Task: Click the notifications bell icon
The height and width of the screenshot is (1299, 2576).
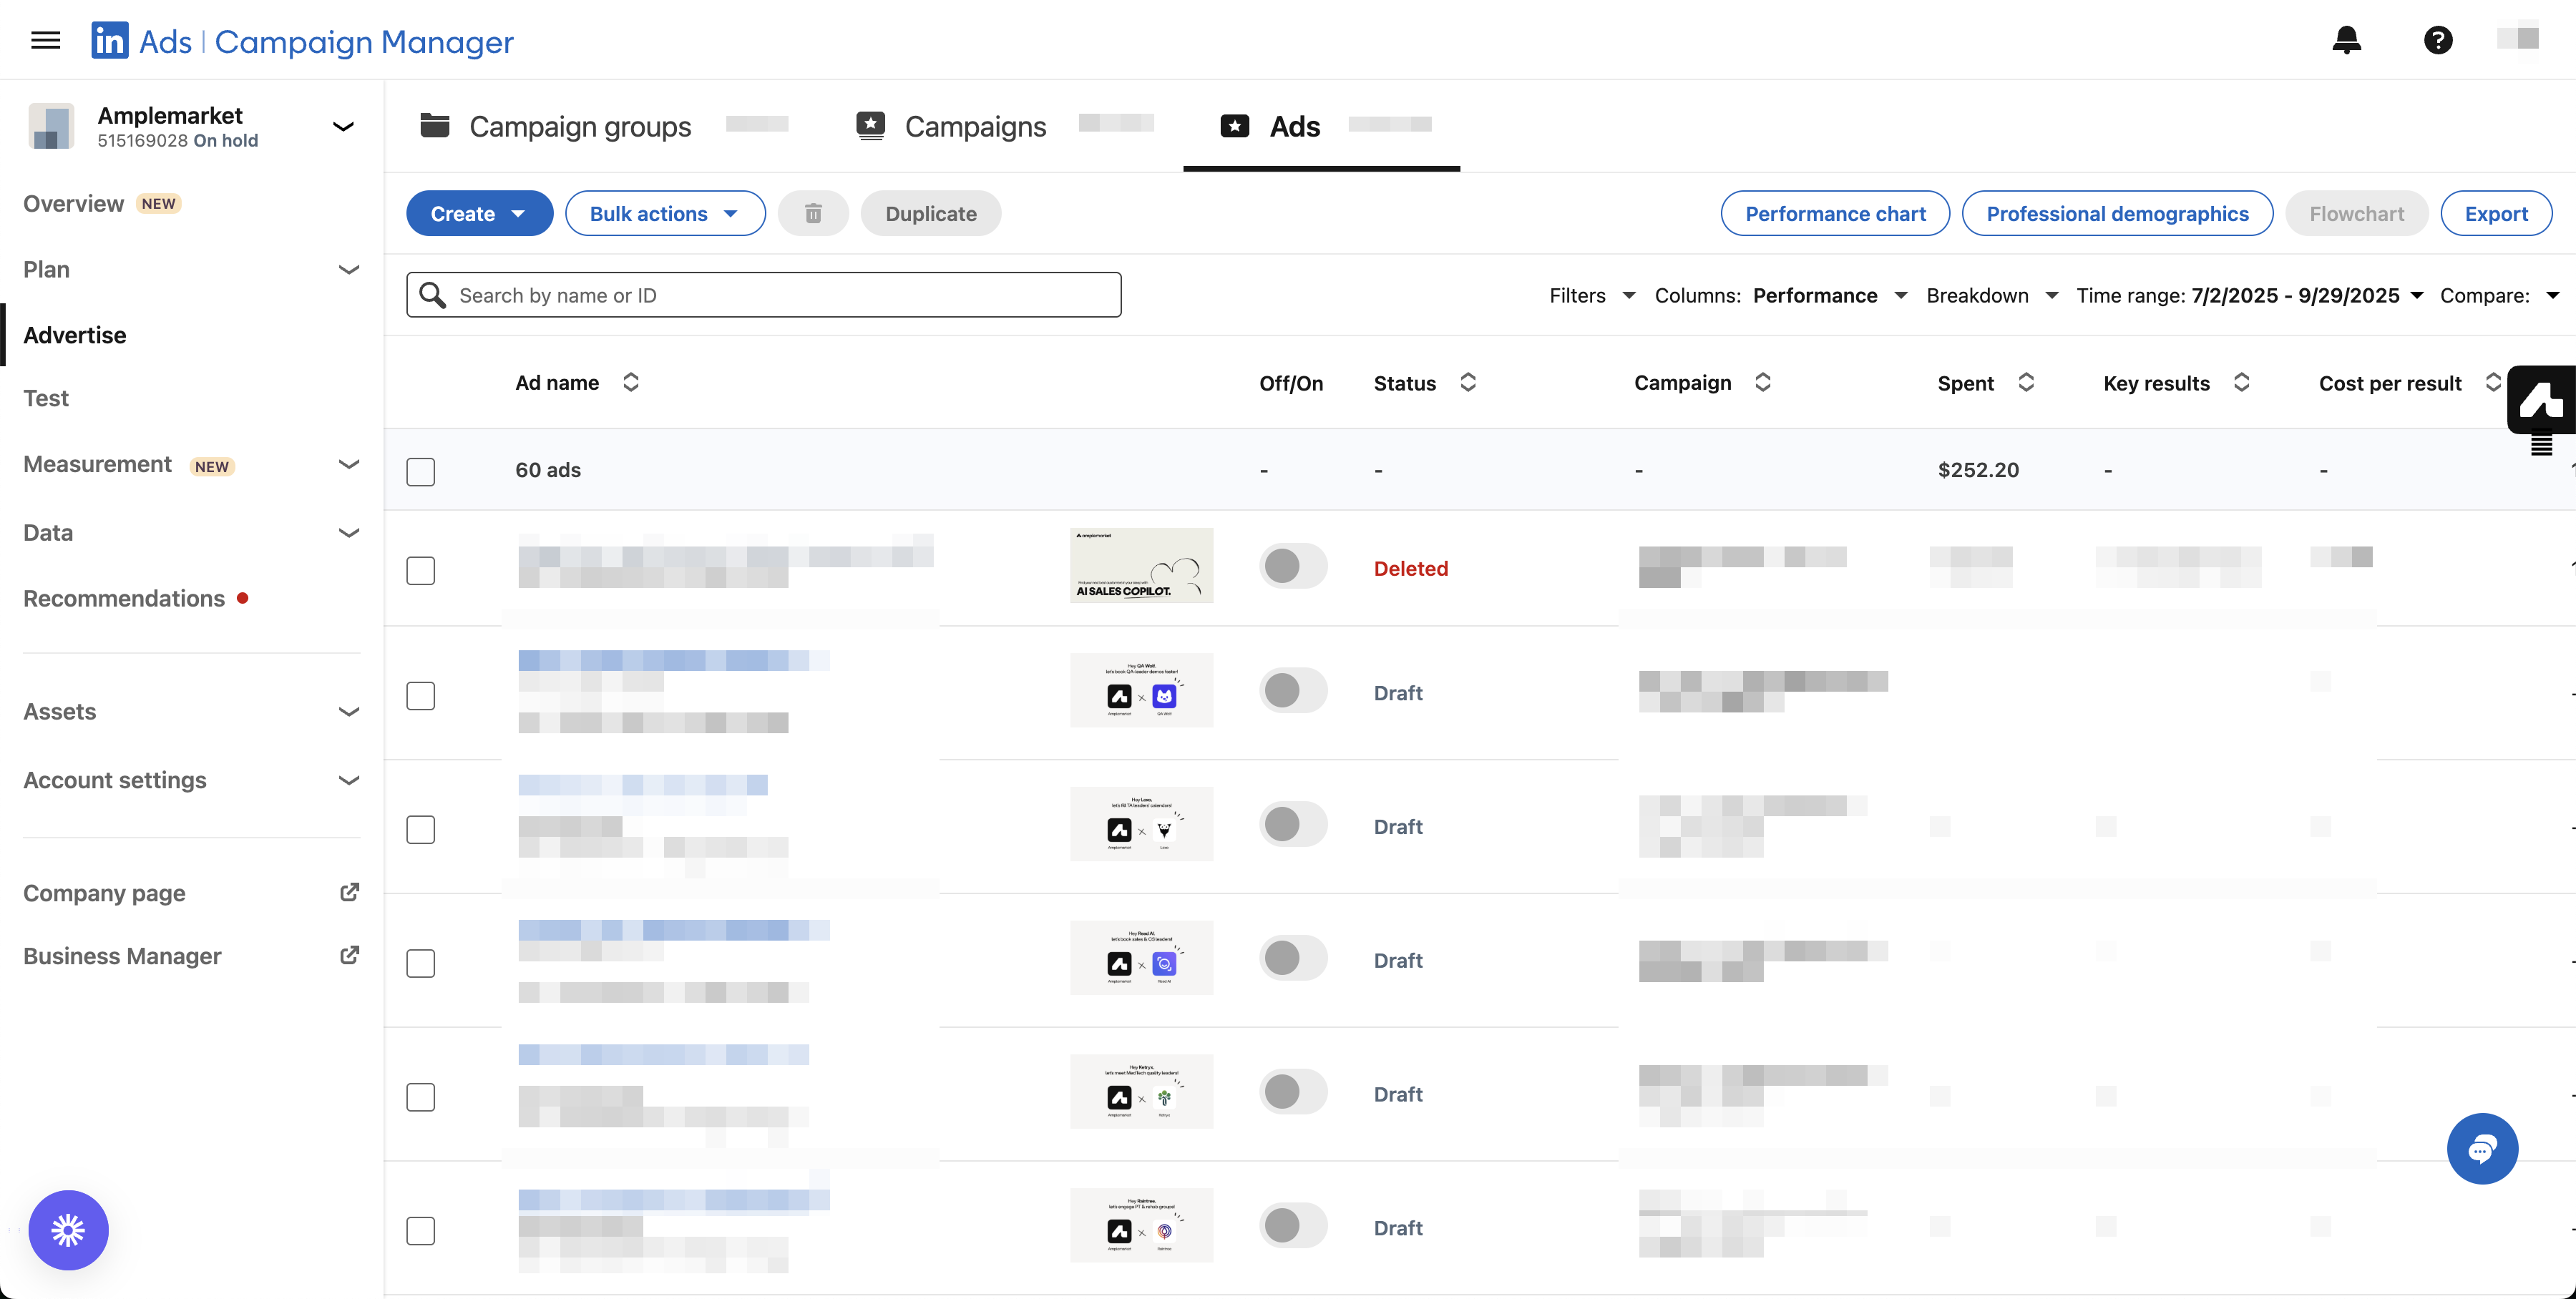Action: (2346, 40)
